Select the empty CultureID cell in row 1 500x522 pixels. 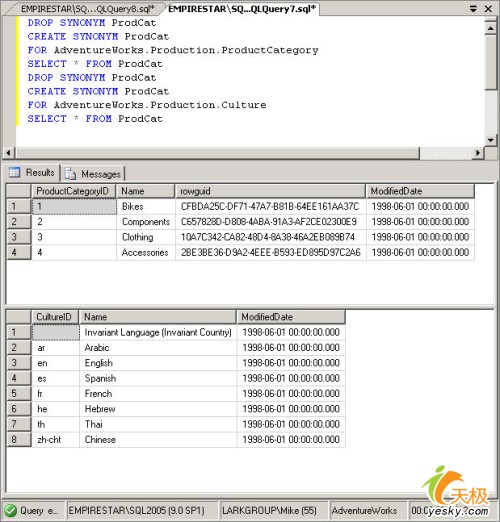(x=55, y=332)
